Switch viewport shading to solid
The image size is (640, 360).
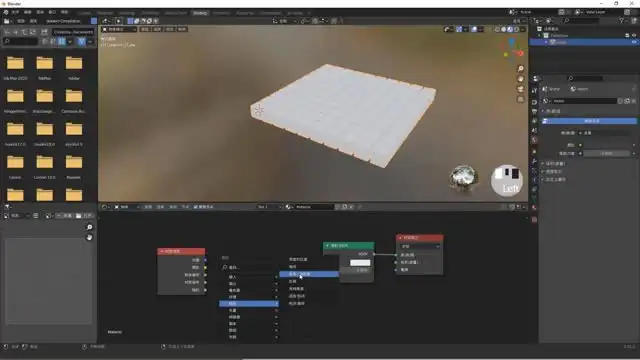click(504, 29)
